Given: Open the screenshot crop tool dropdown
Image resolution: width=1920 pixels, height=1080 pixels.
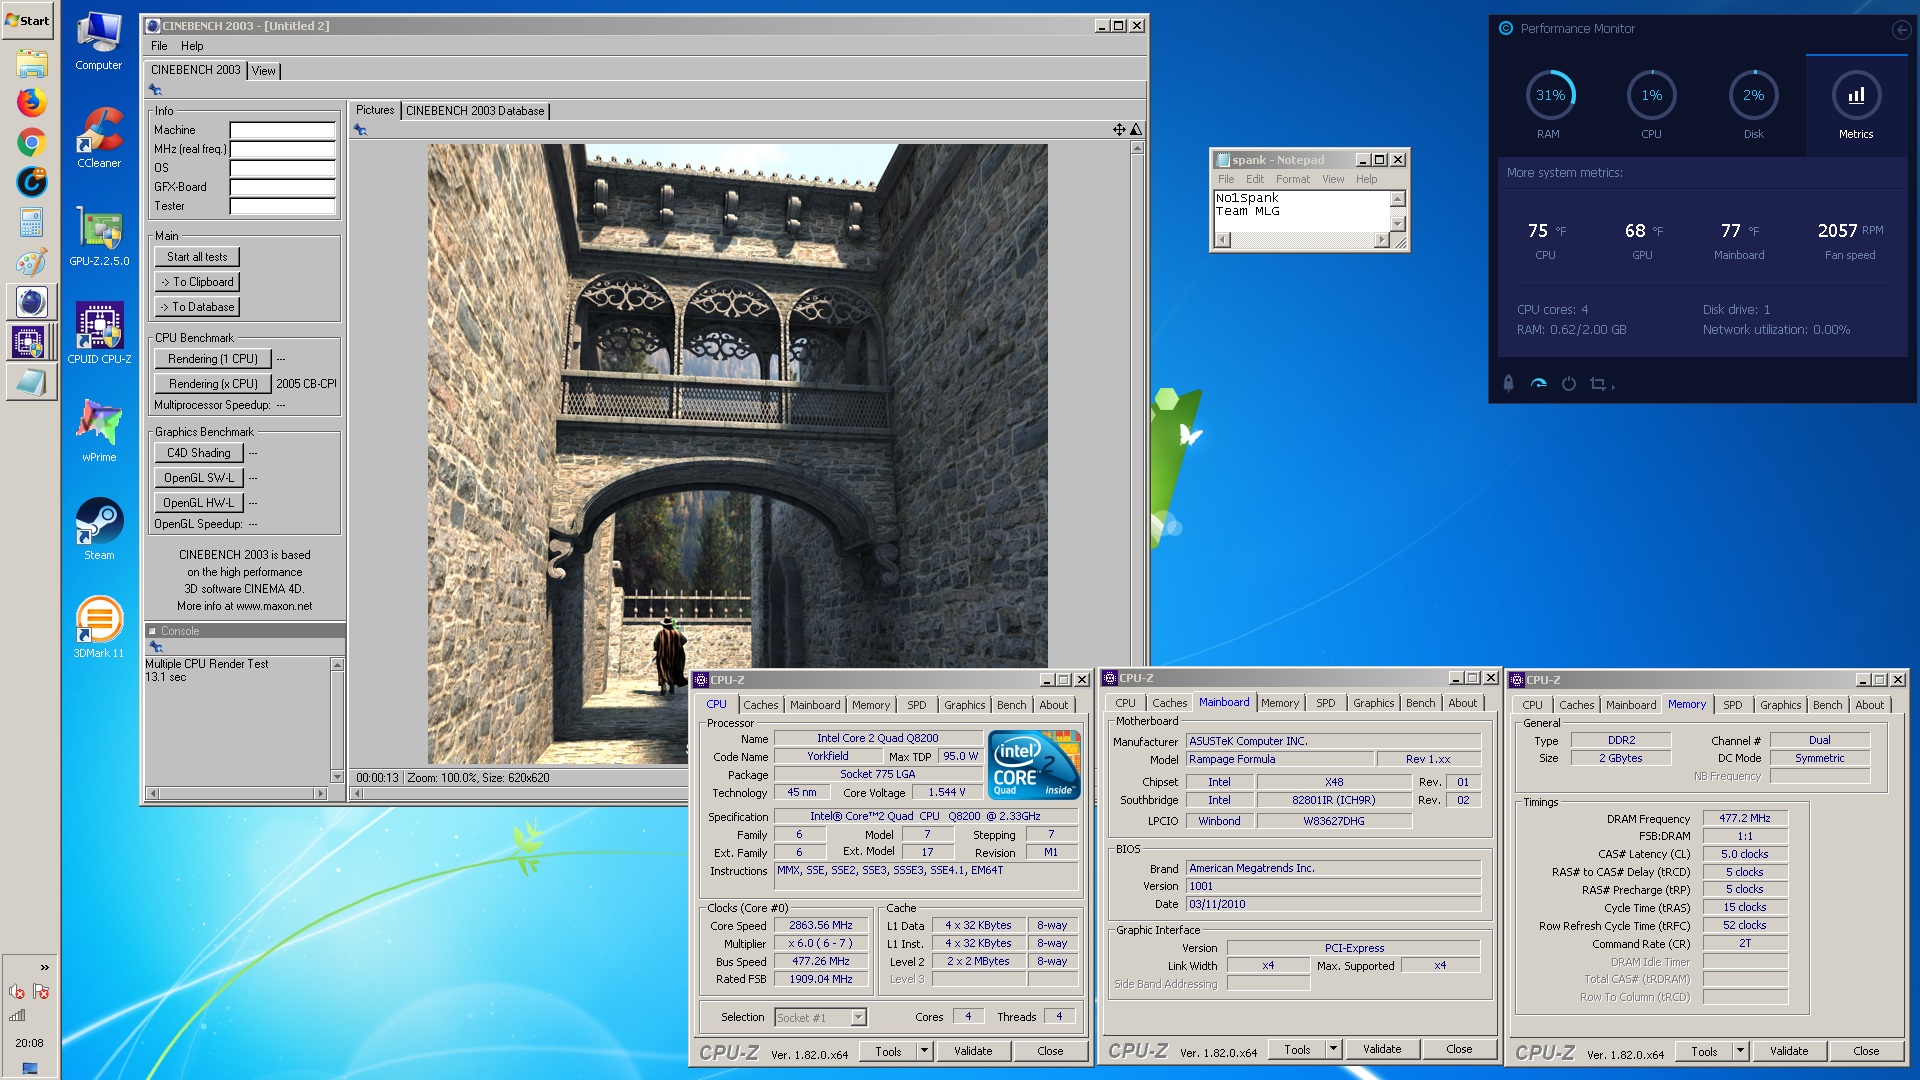Looking at the screenshot, I should coord(1601,384).
